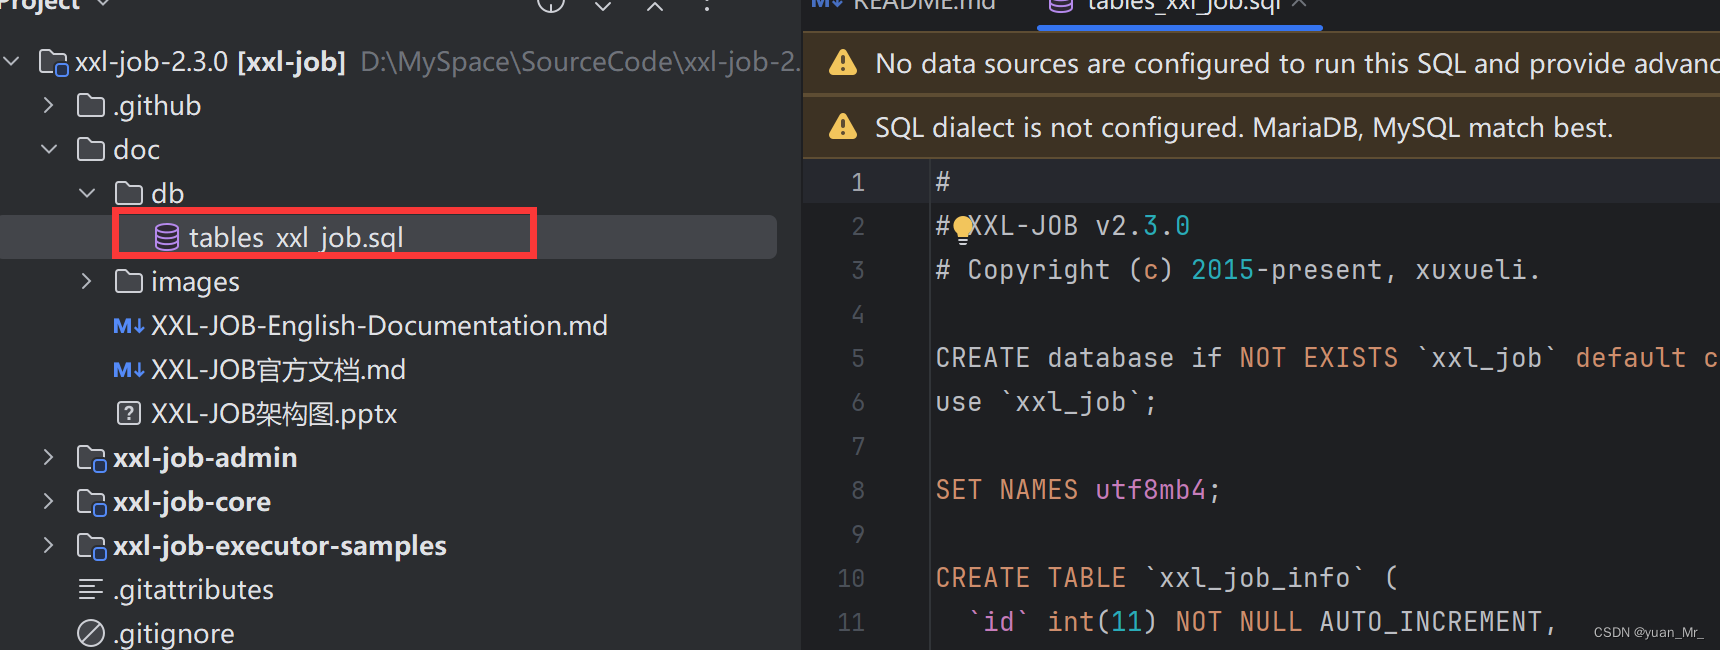Screen dimensions: 1720x650
Task: Collapse the doc folder chevron
Action: 49,150
